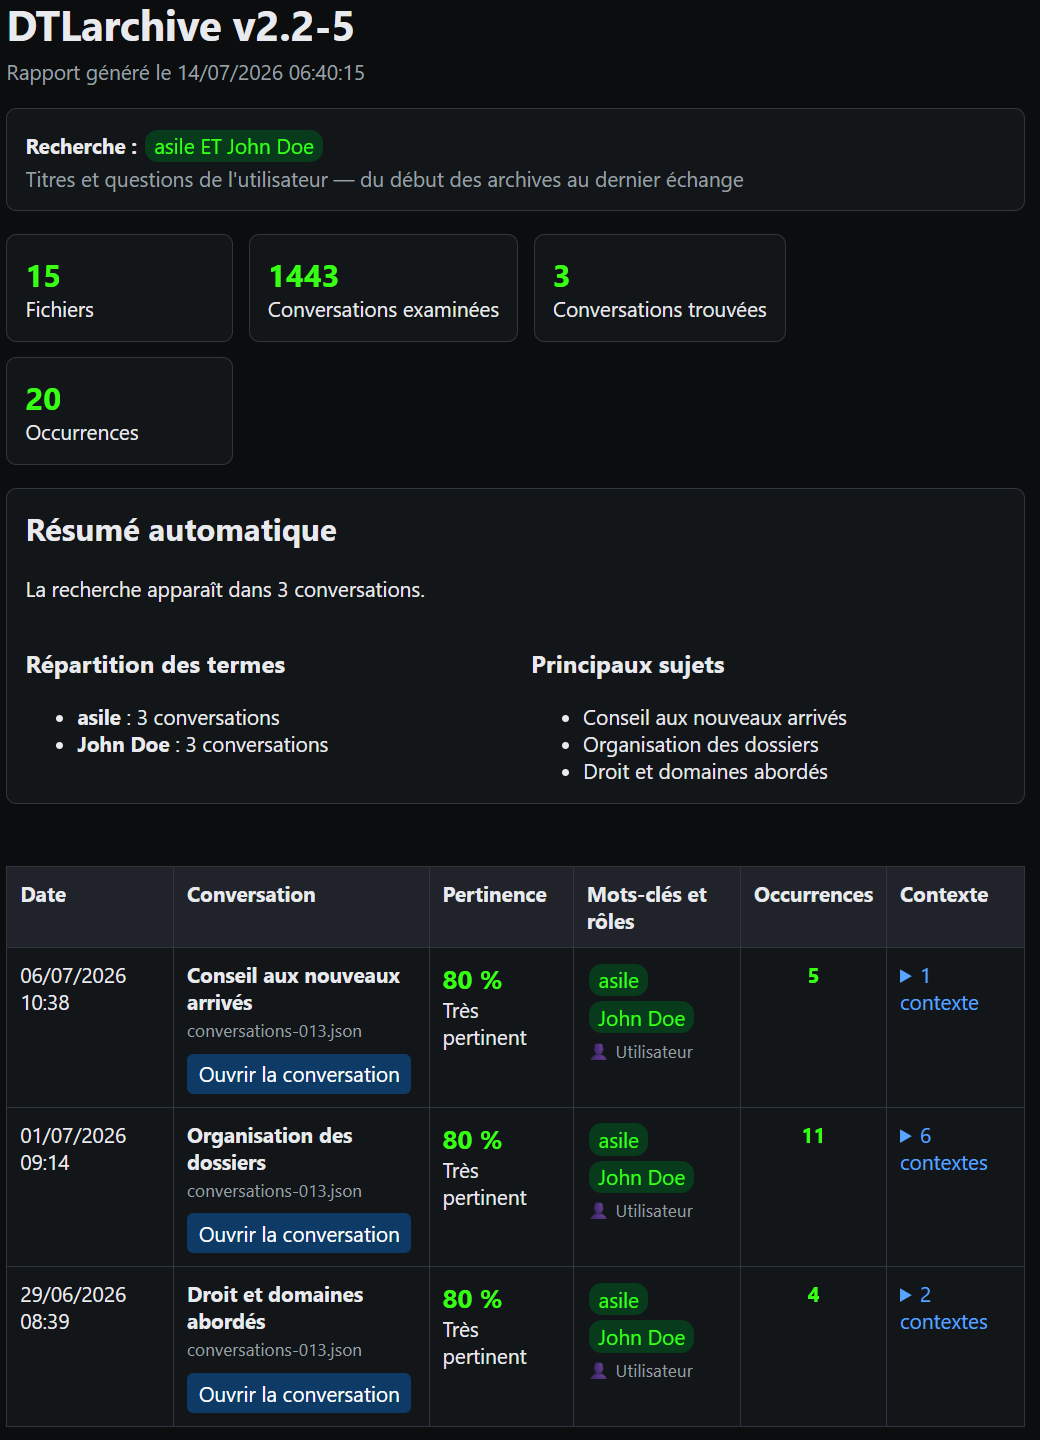The height and width of the screenshot is (1440, 1040).
Task: Click the user icon in the 29/06/2026 row
Action: [599, 1371]
